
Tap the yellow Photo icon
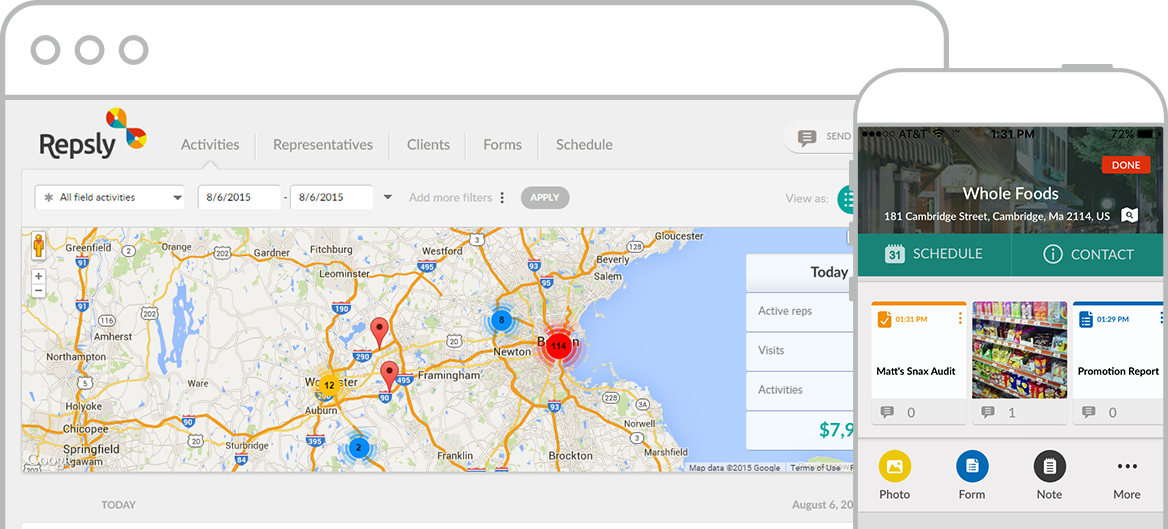(x=895, y=466)
